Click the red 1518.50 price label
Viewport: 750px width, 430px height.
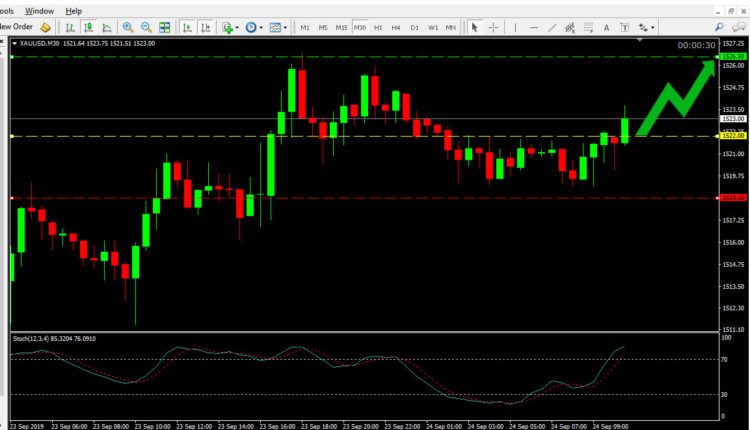(x=733, y=197)
